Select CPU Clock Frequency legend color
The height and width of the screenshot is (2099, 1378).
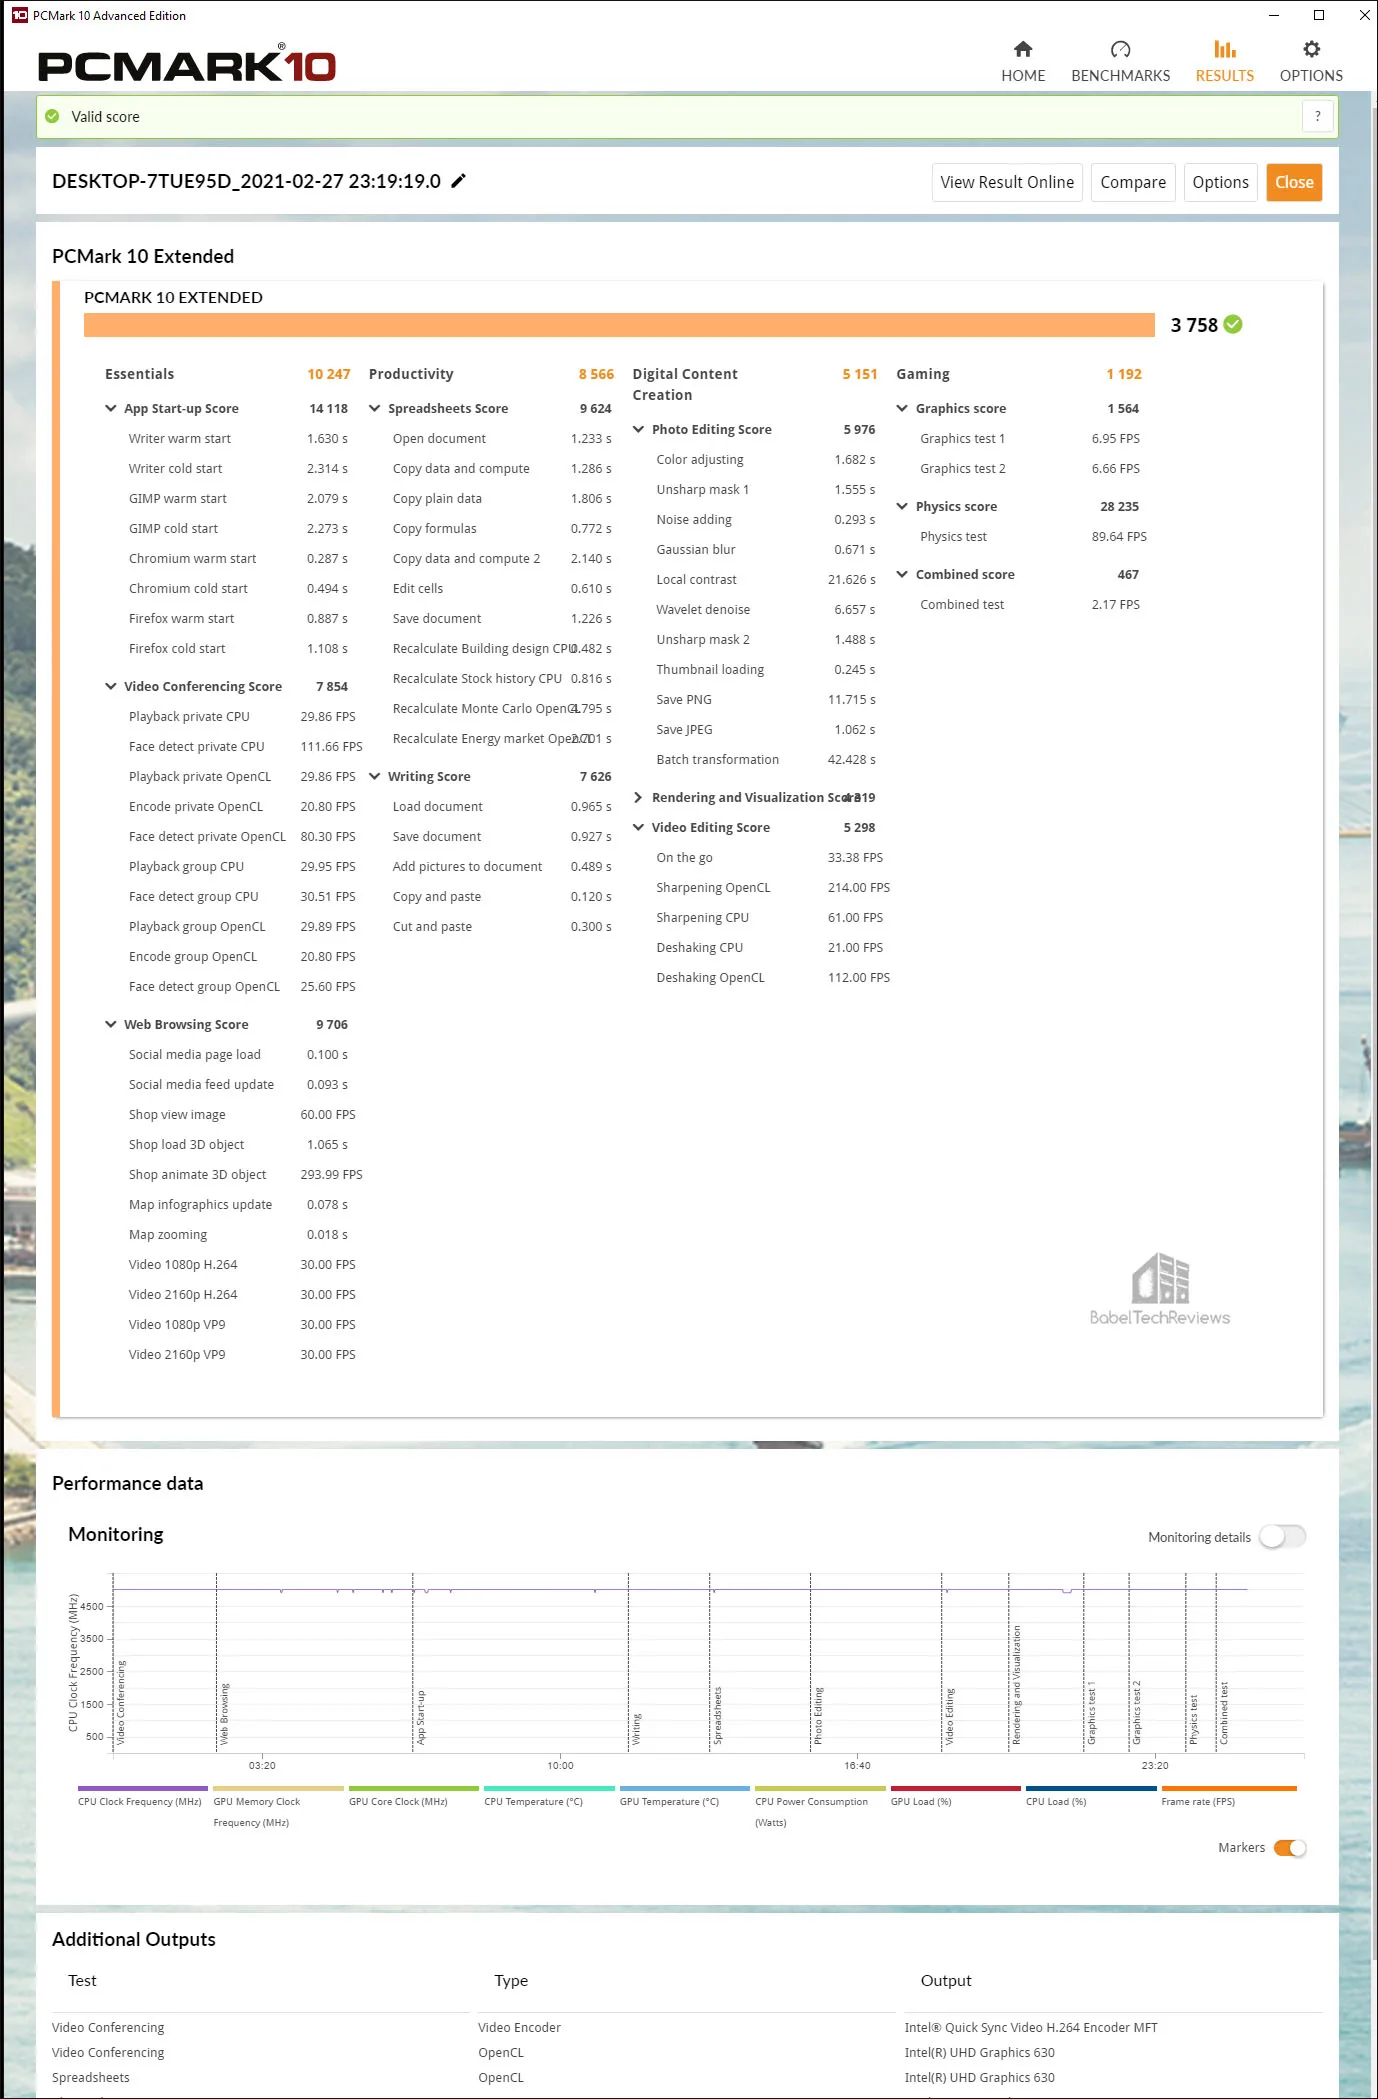coord(143,1788)
